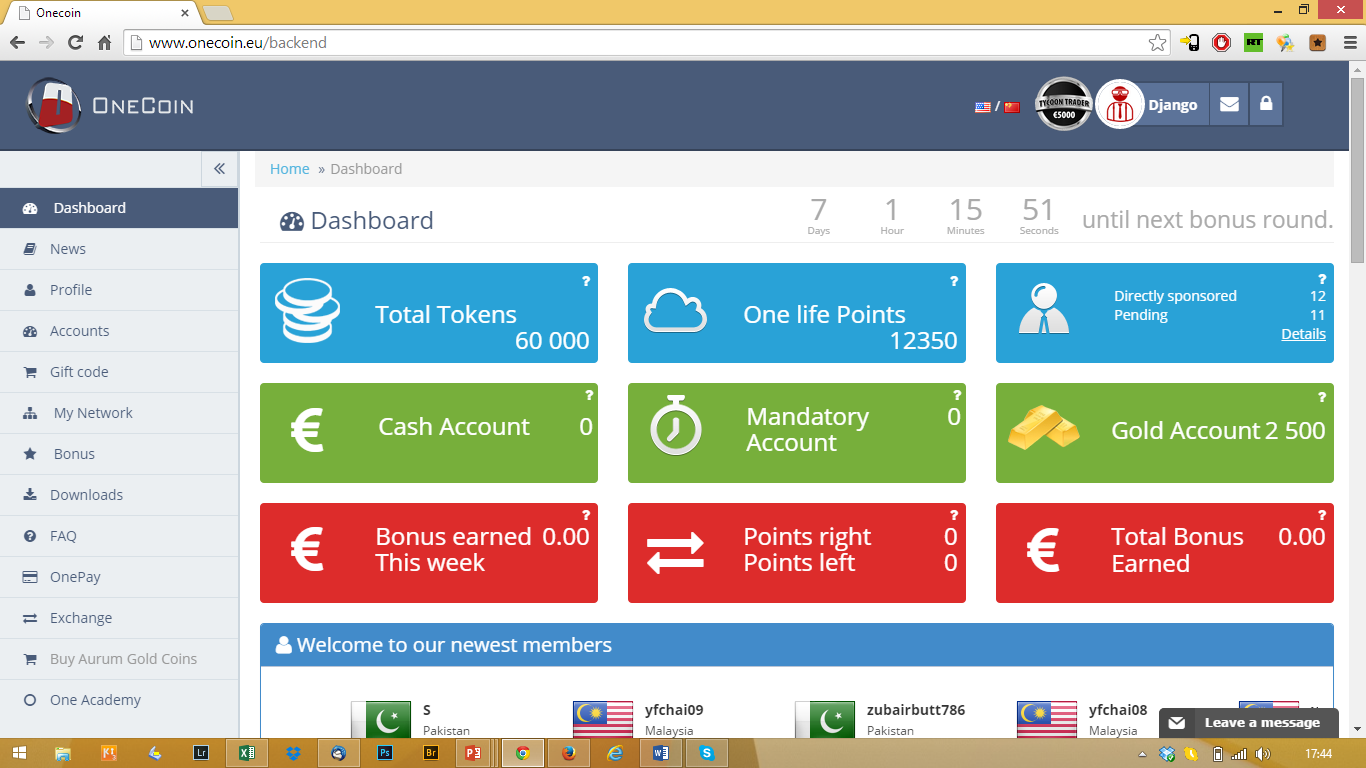Click help question mark on One life Points
The width and height of the screenshot is (1366, 768).
click(954, 281)
